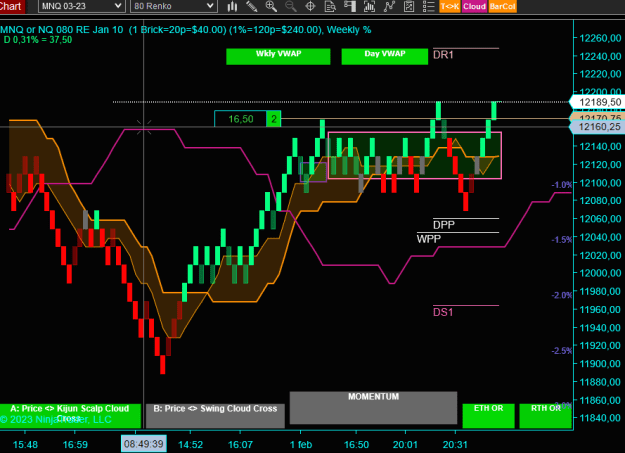625x453 pixels.
Task: Open the Data Series bar chart icon
Action: tap(369, 6)
